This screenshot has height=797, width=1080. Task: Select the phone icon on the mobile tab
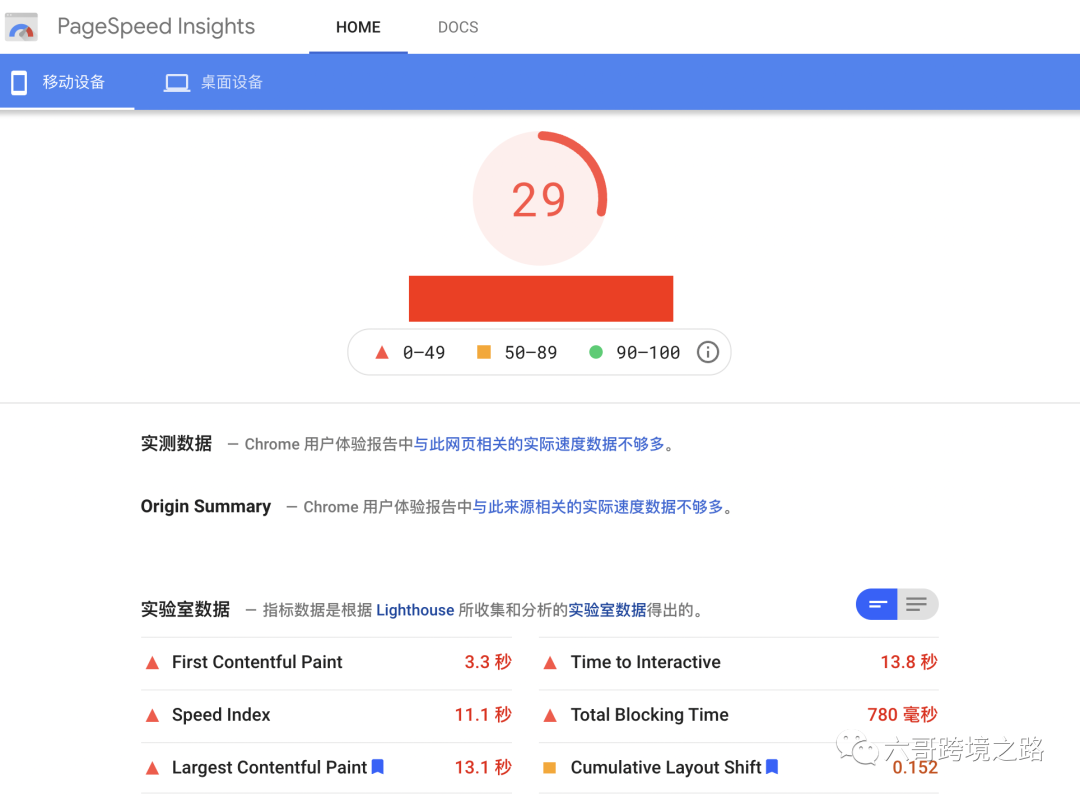(x=18, y=82)
